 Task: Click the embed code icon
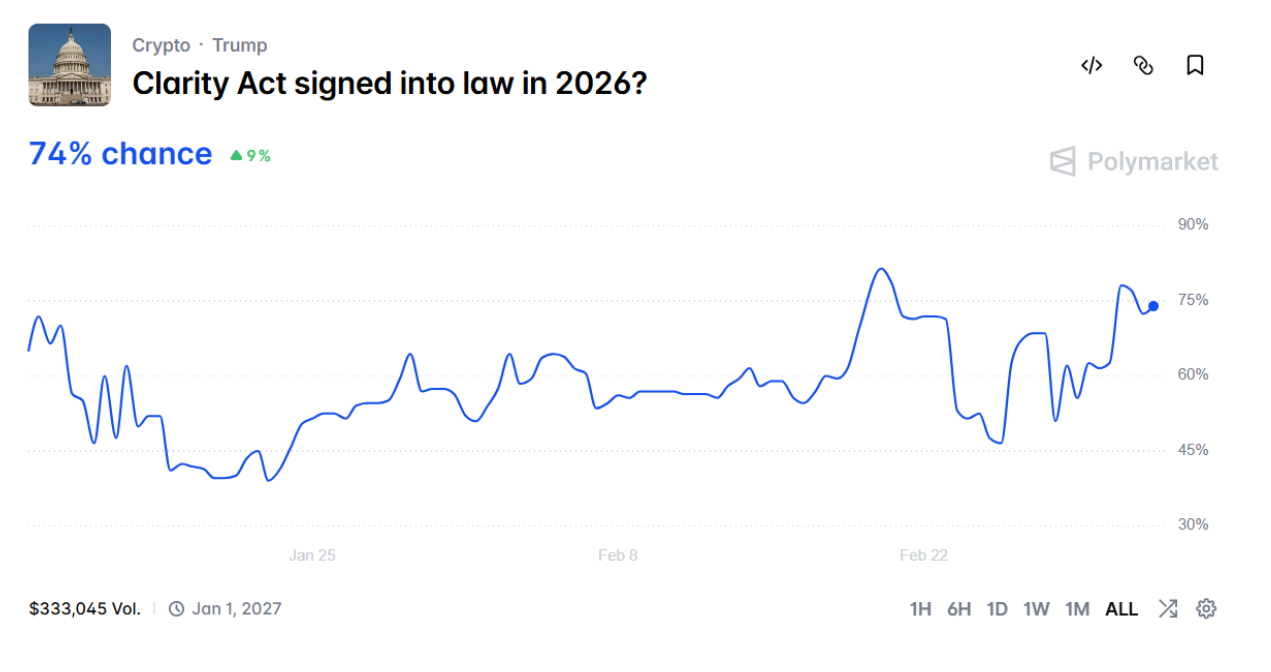1091,66
